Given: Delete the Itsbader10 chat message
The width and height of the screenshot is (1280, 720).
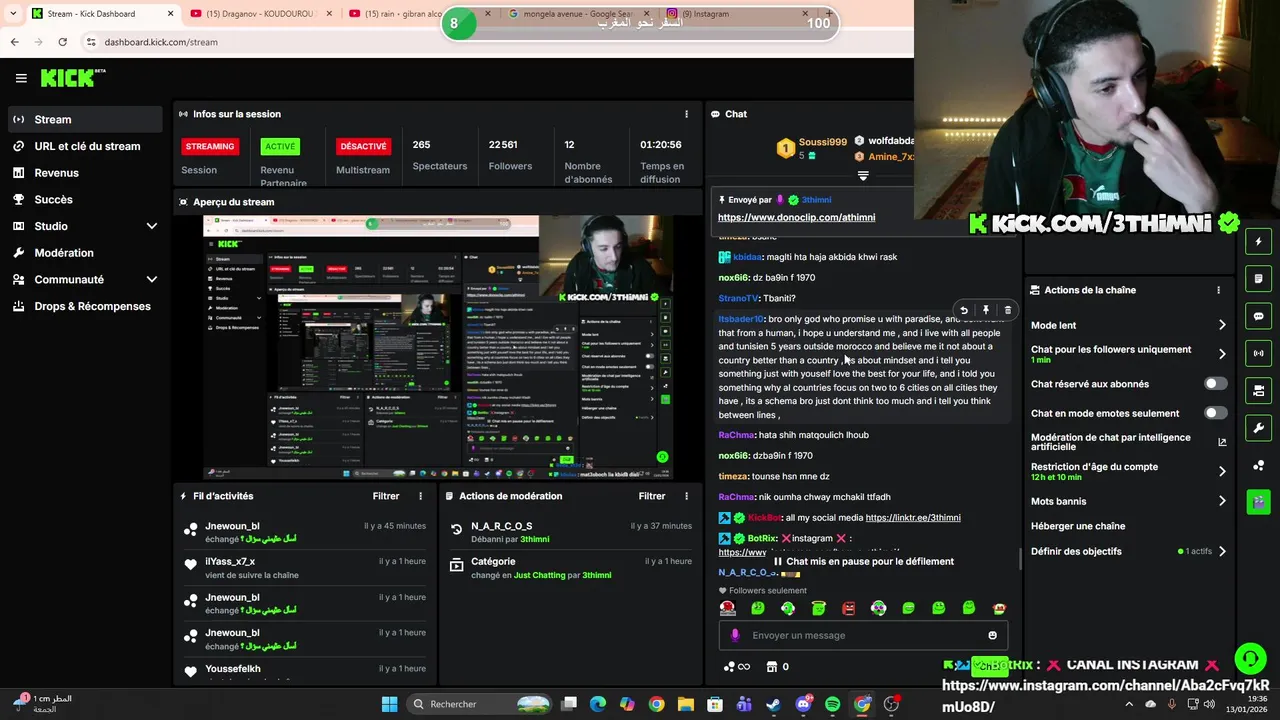Looking at the screenshot, I should 1007,311.
